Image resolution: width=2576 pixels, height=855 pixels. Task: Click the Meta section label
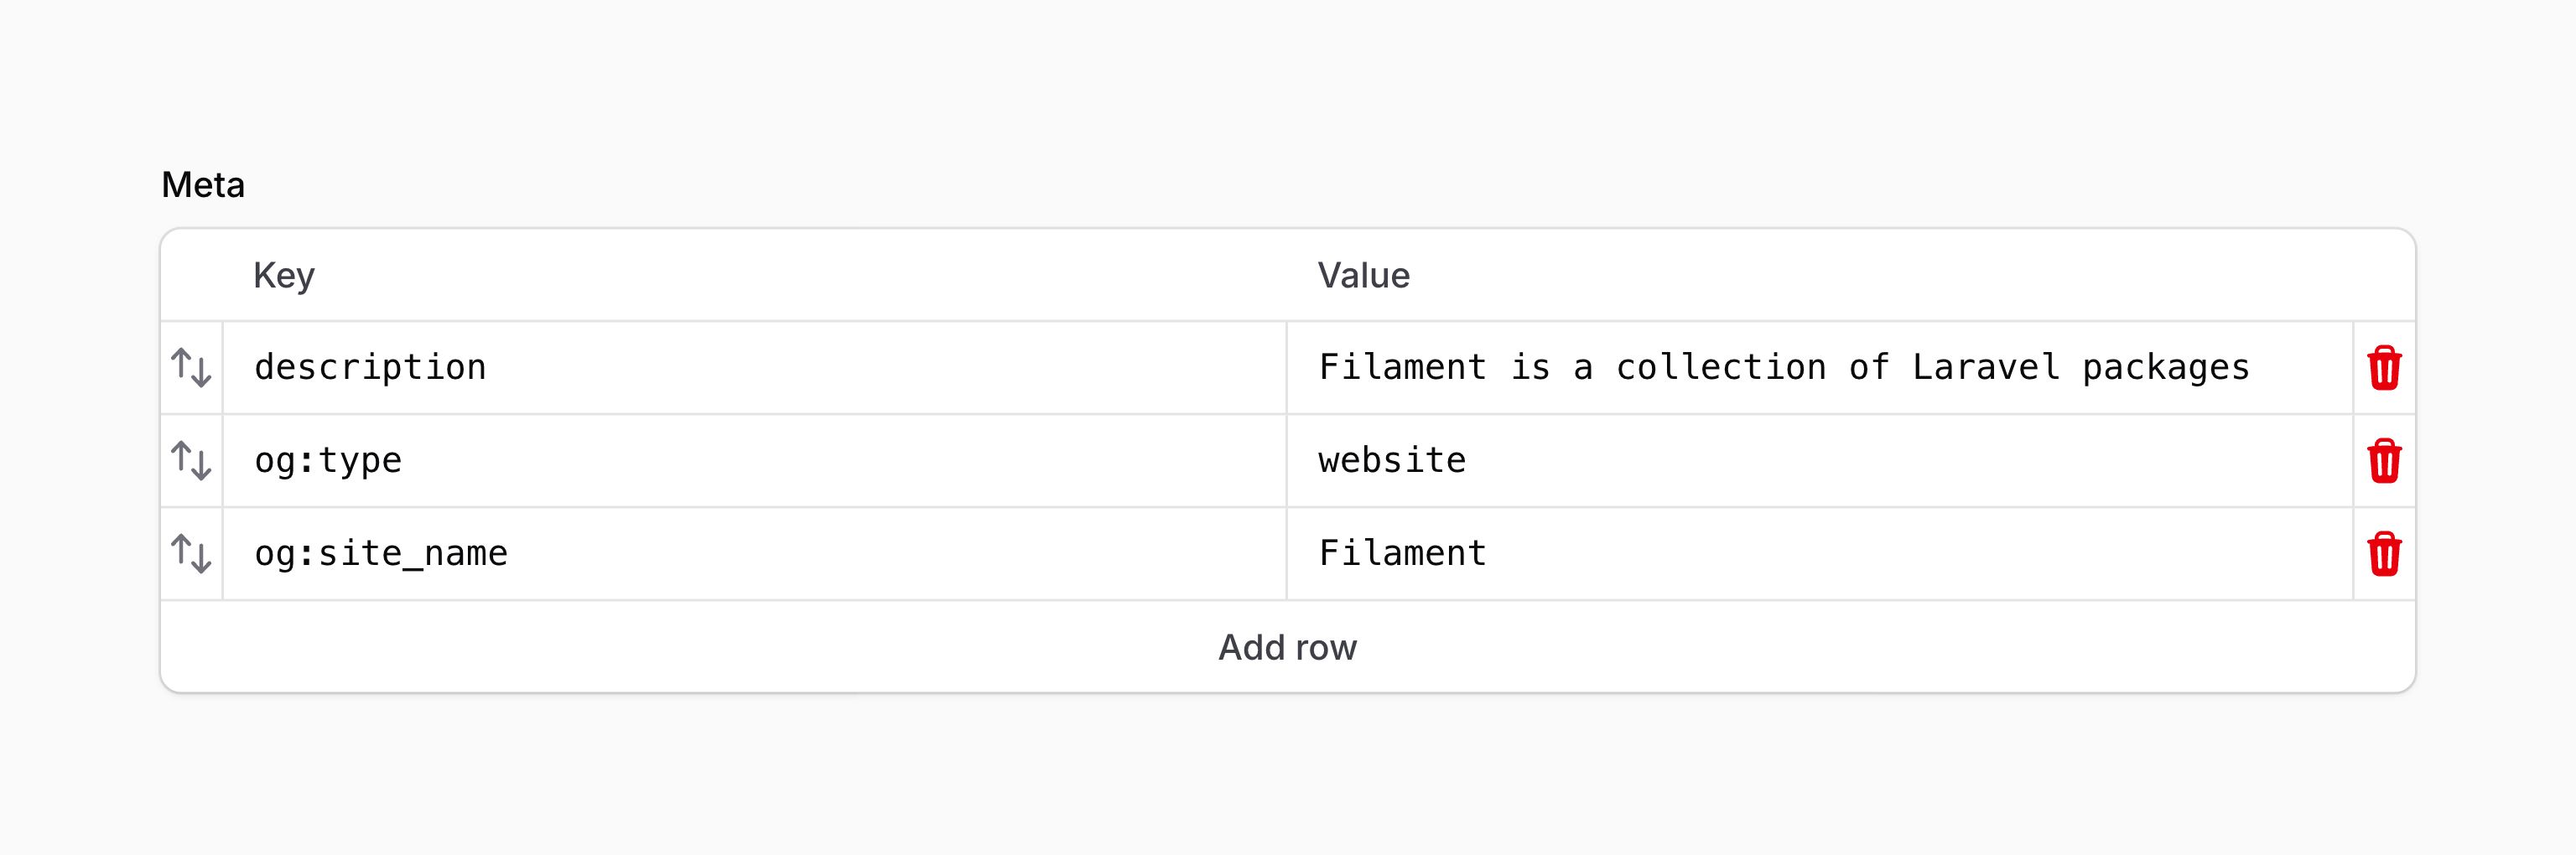point(203,184)
